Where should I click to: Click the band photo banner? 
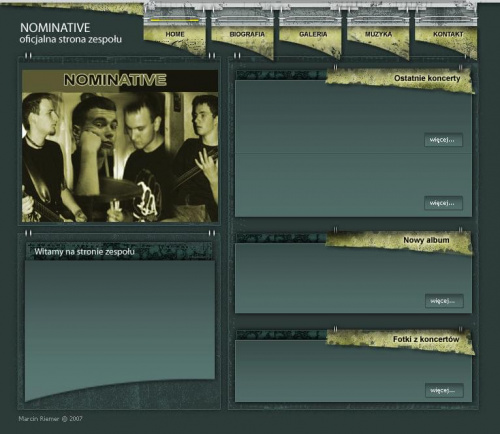[120, 146]
